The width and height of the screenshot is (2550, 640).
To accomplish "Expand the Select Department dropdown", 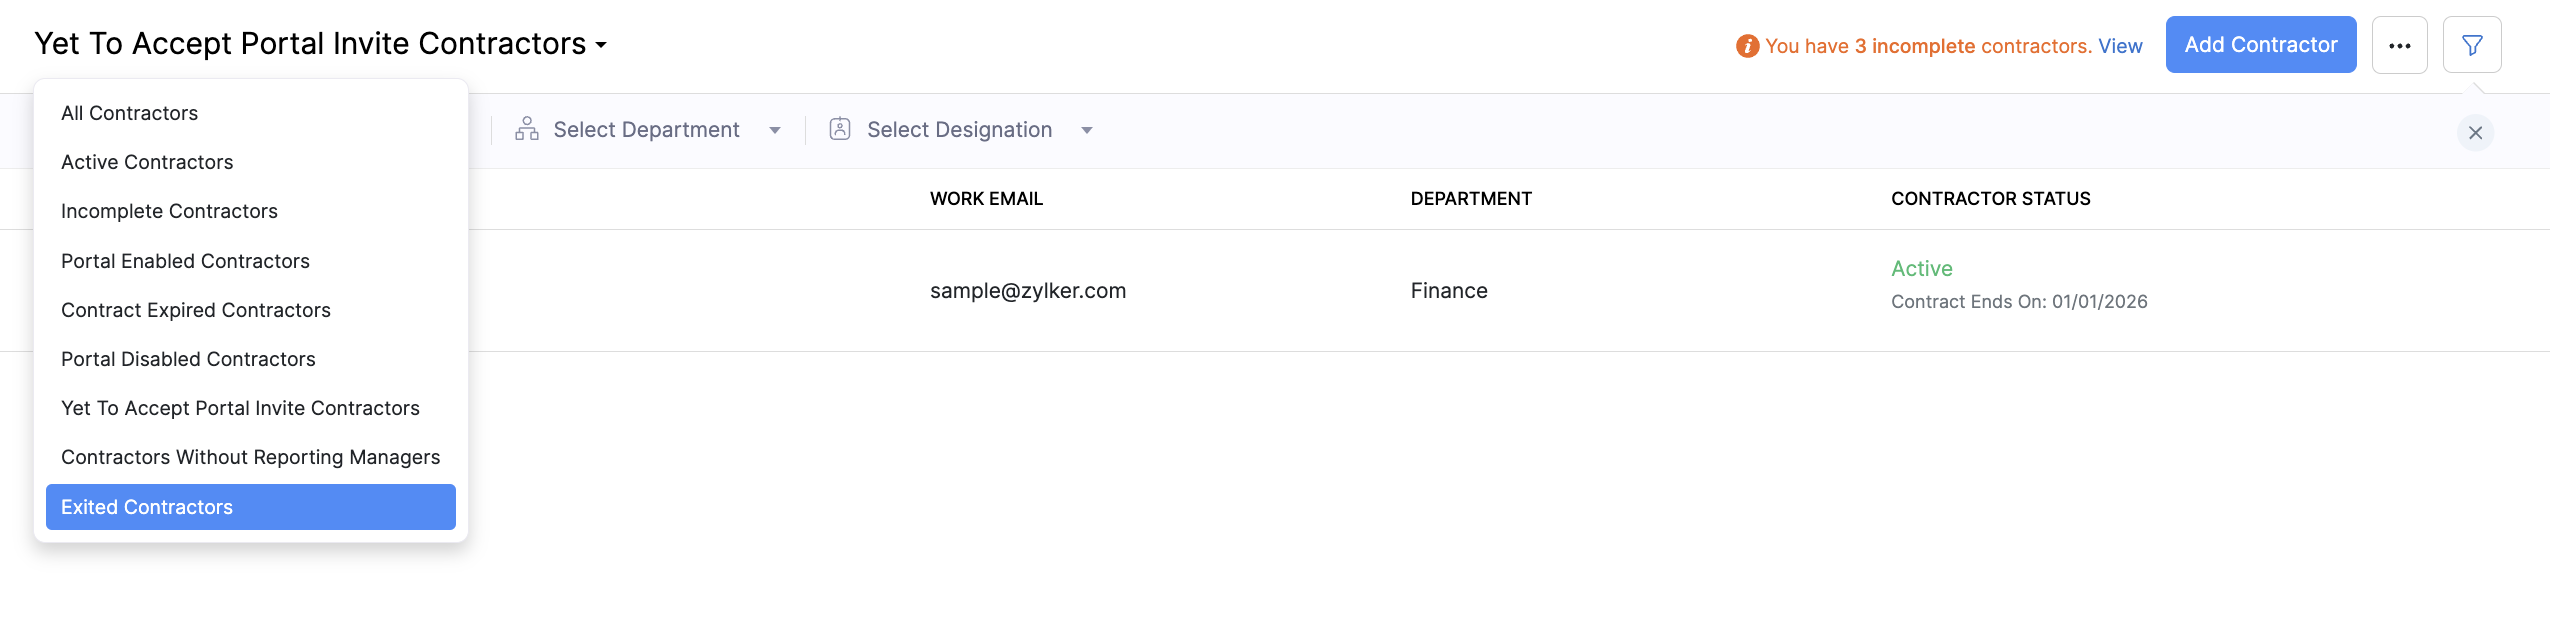I will tap(774, 130).
